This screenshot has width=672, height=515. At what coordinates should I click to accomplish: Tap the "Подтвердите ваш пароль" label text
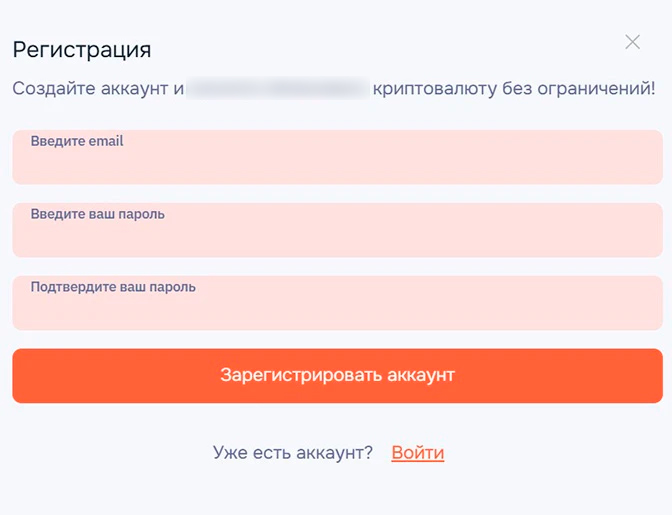click(x=113, y=287)
